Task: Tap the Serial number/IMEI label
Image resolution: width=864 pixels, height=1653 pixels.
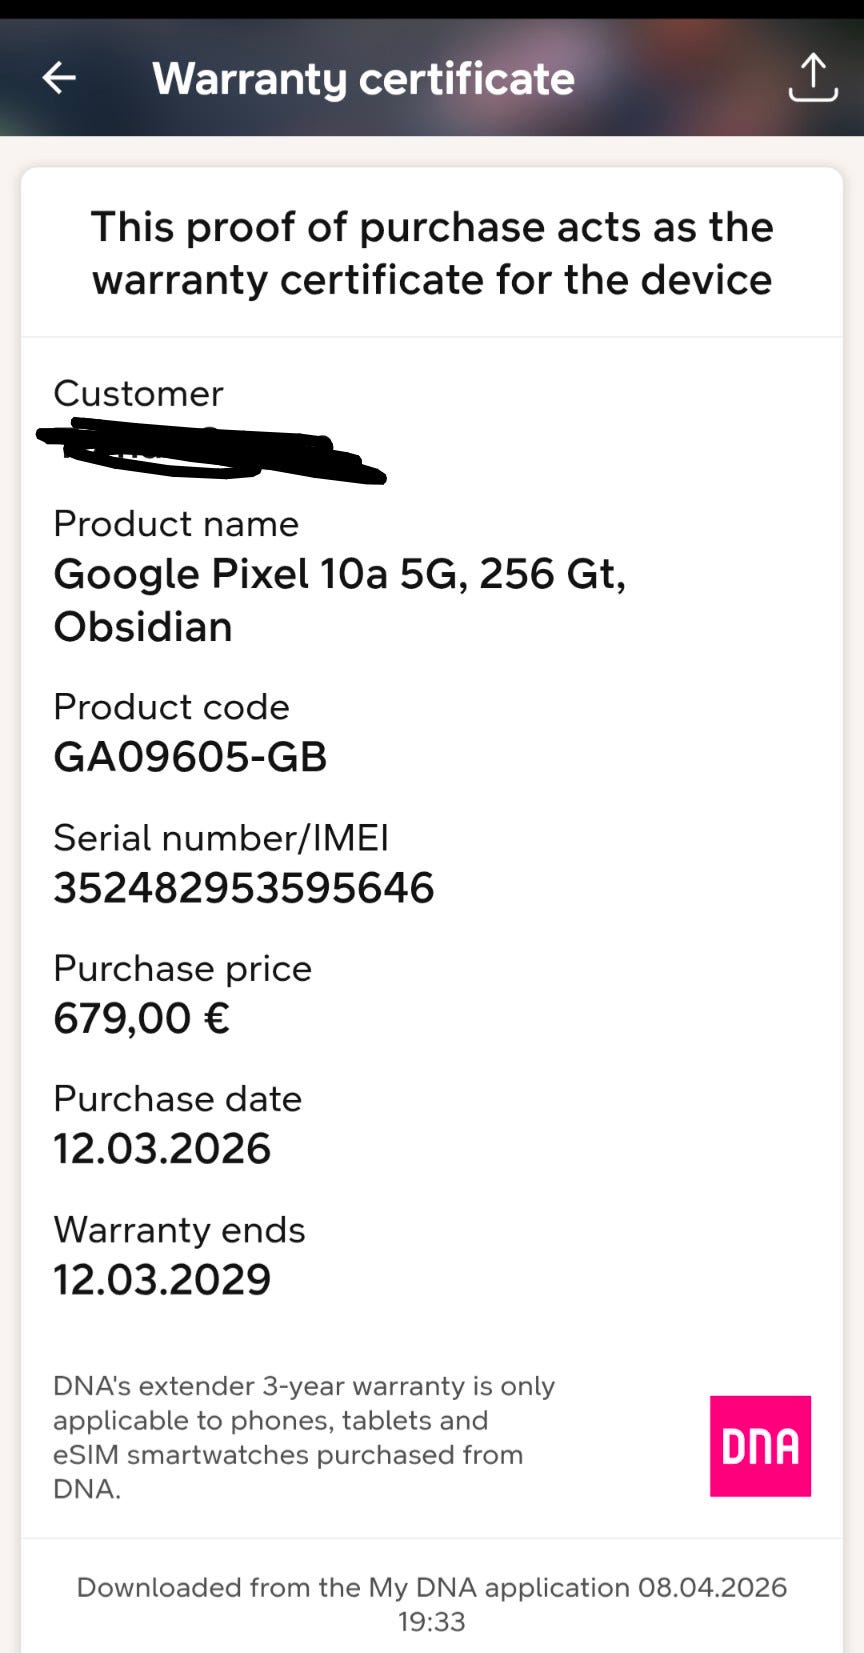Action: pos(221,837)
